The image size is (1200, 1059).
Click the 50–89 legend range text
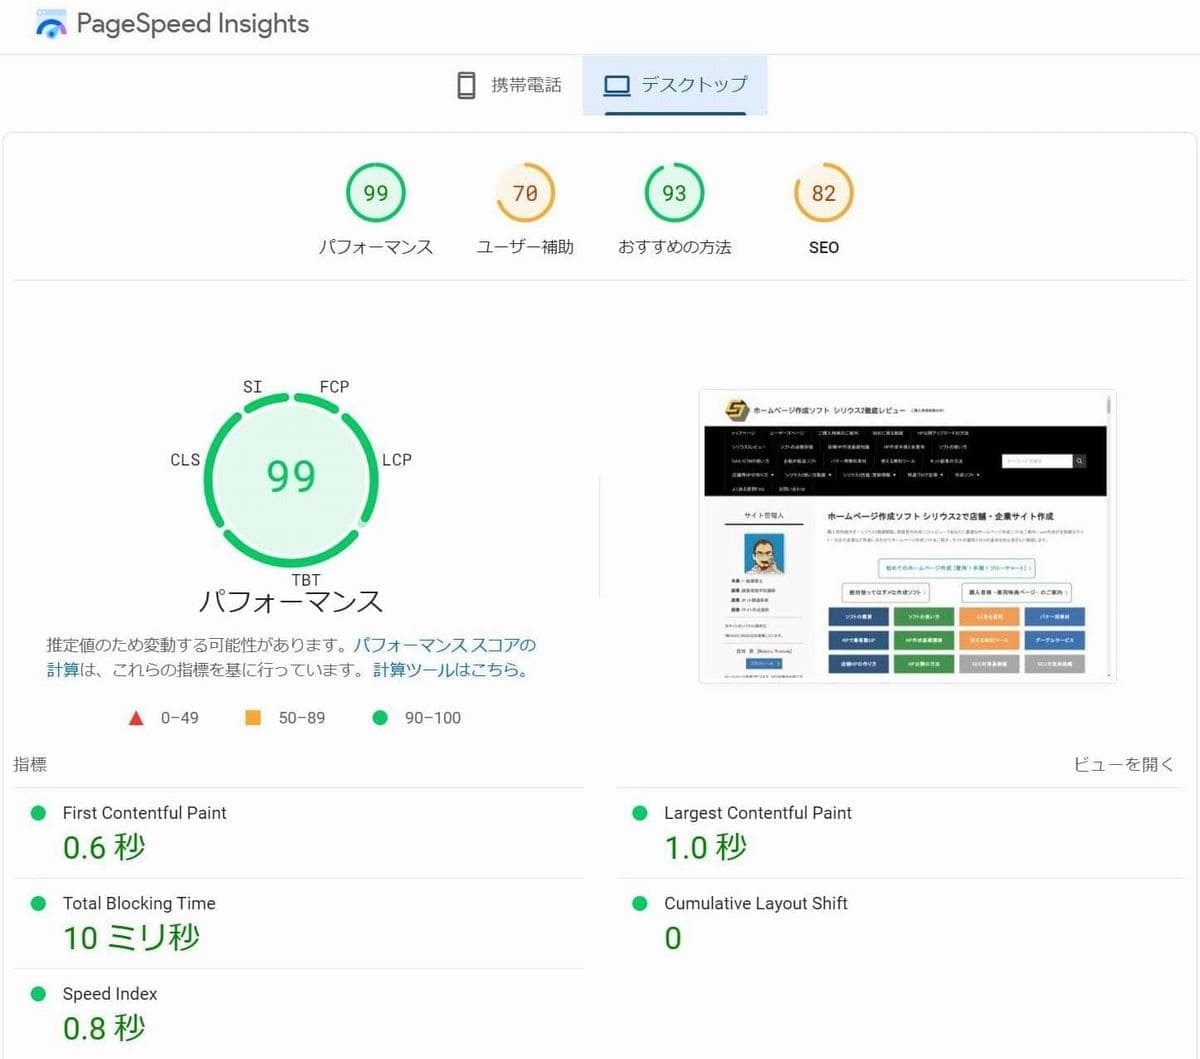coord(302,718)
